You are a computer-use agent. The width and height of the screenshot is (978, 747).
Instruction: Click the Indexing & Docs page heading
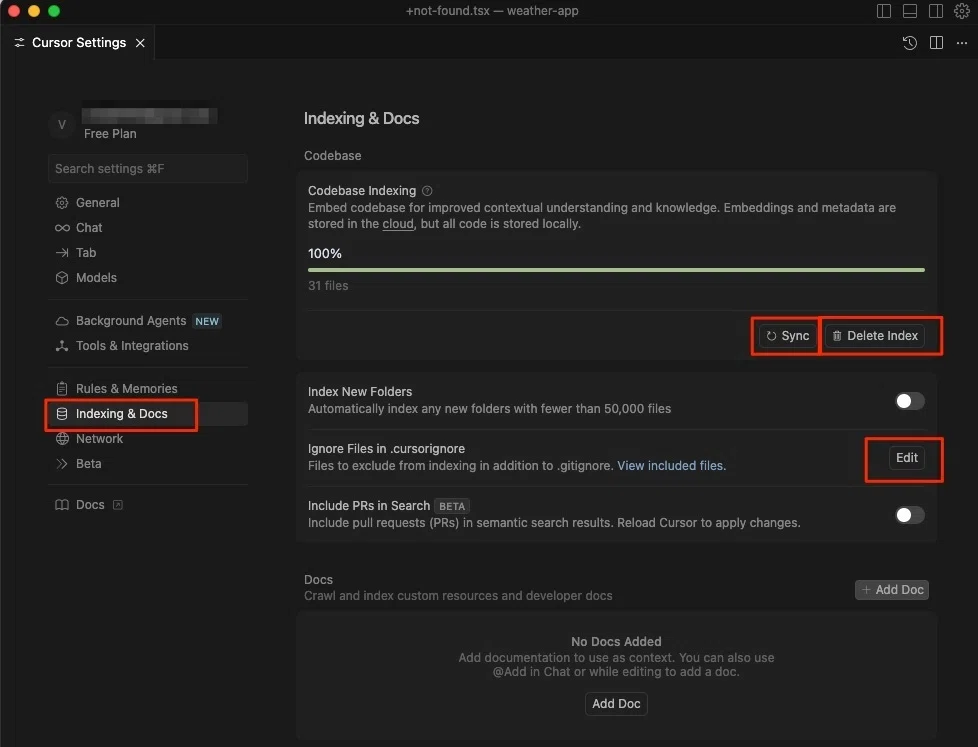tap(361, 118)
